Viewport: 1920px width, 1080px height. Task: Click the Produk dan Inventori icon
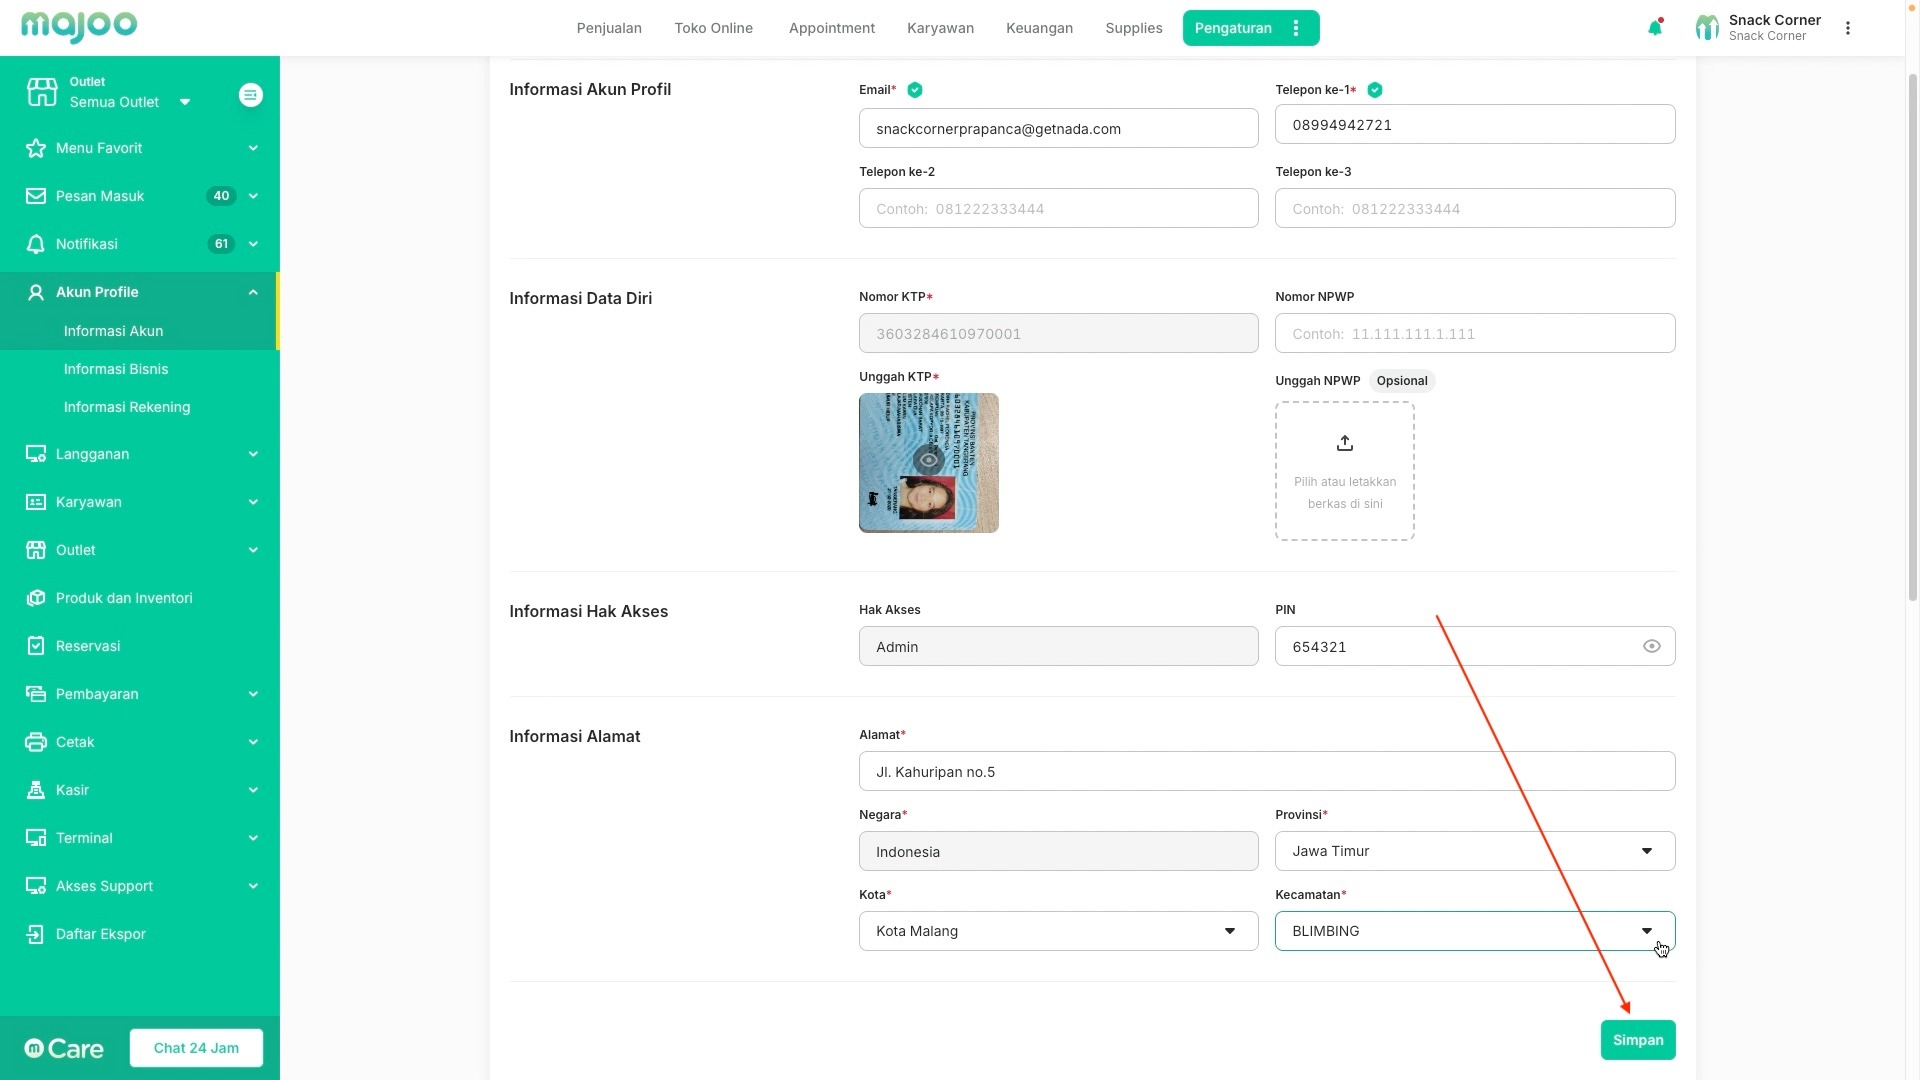point(36,598)
